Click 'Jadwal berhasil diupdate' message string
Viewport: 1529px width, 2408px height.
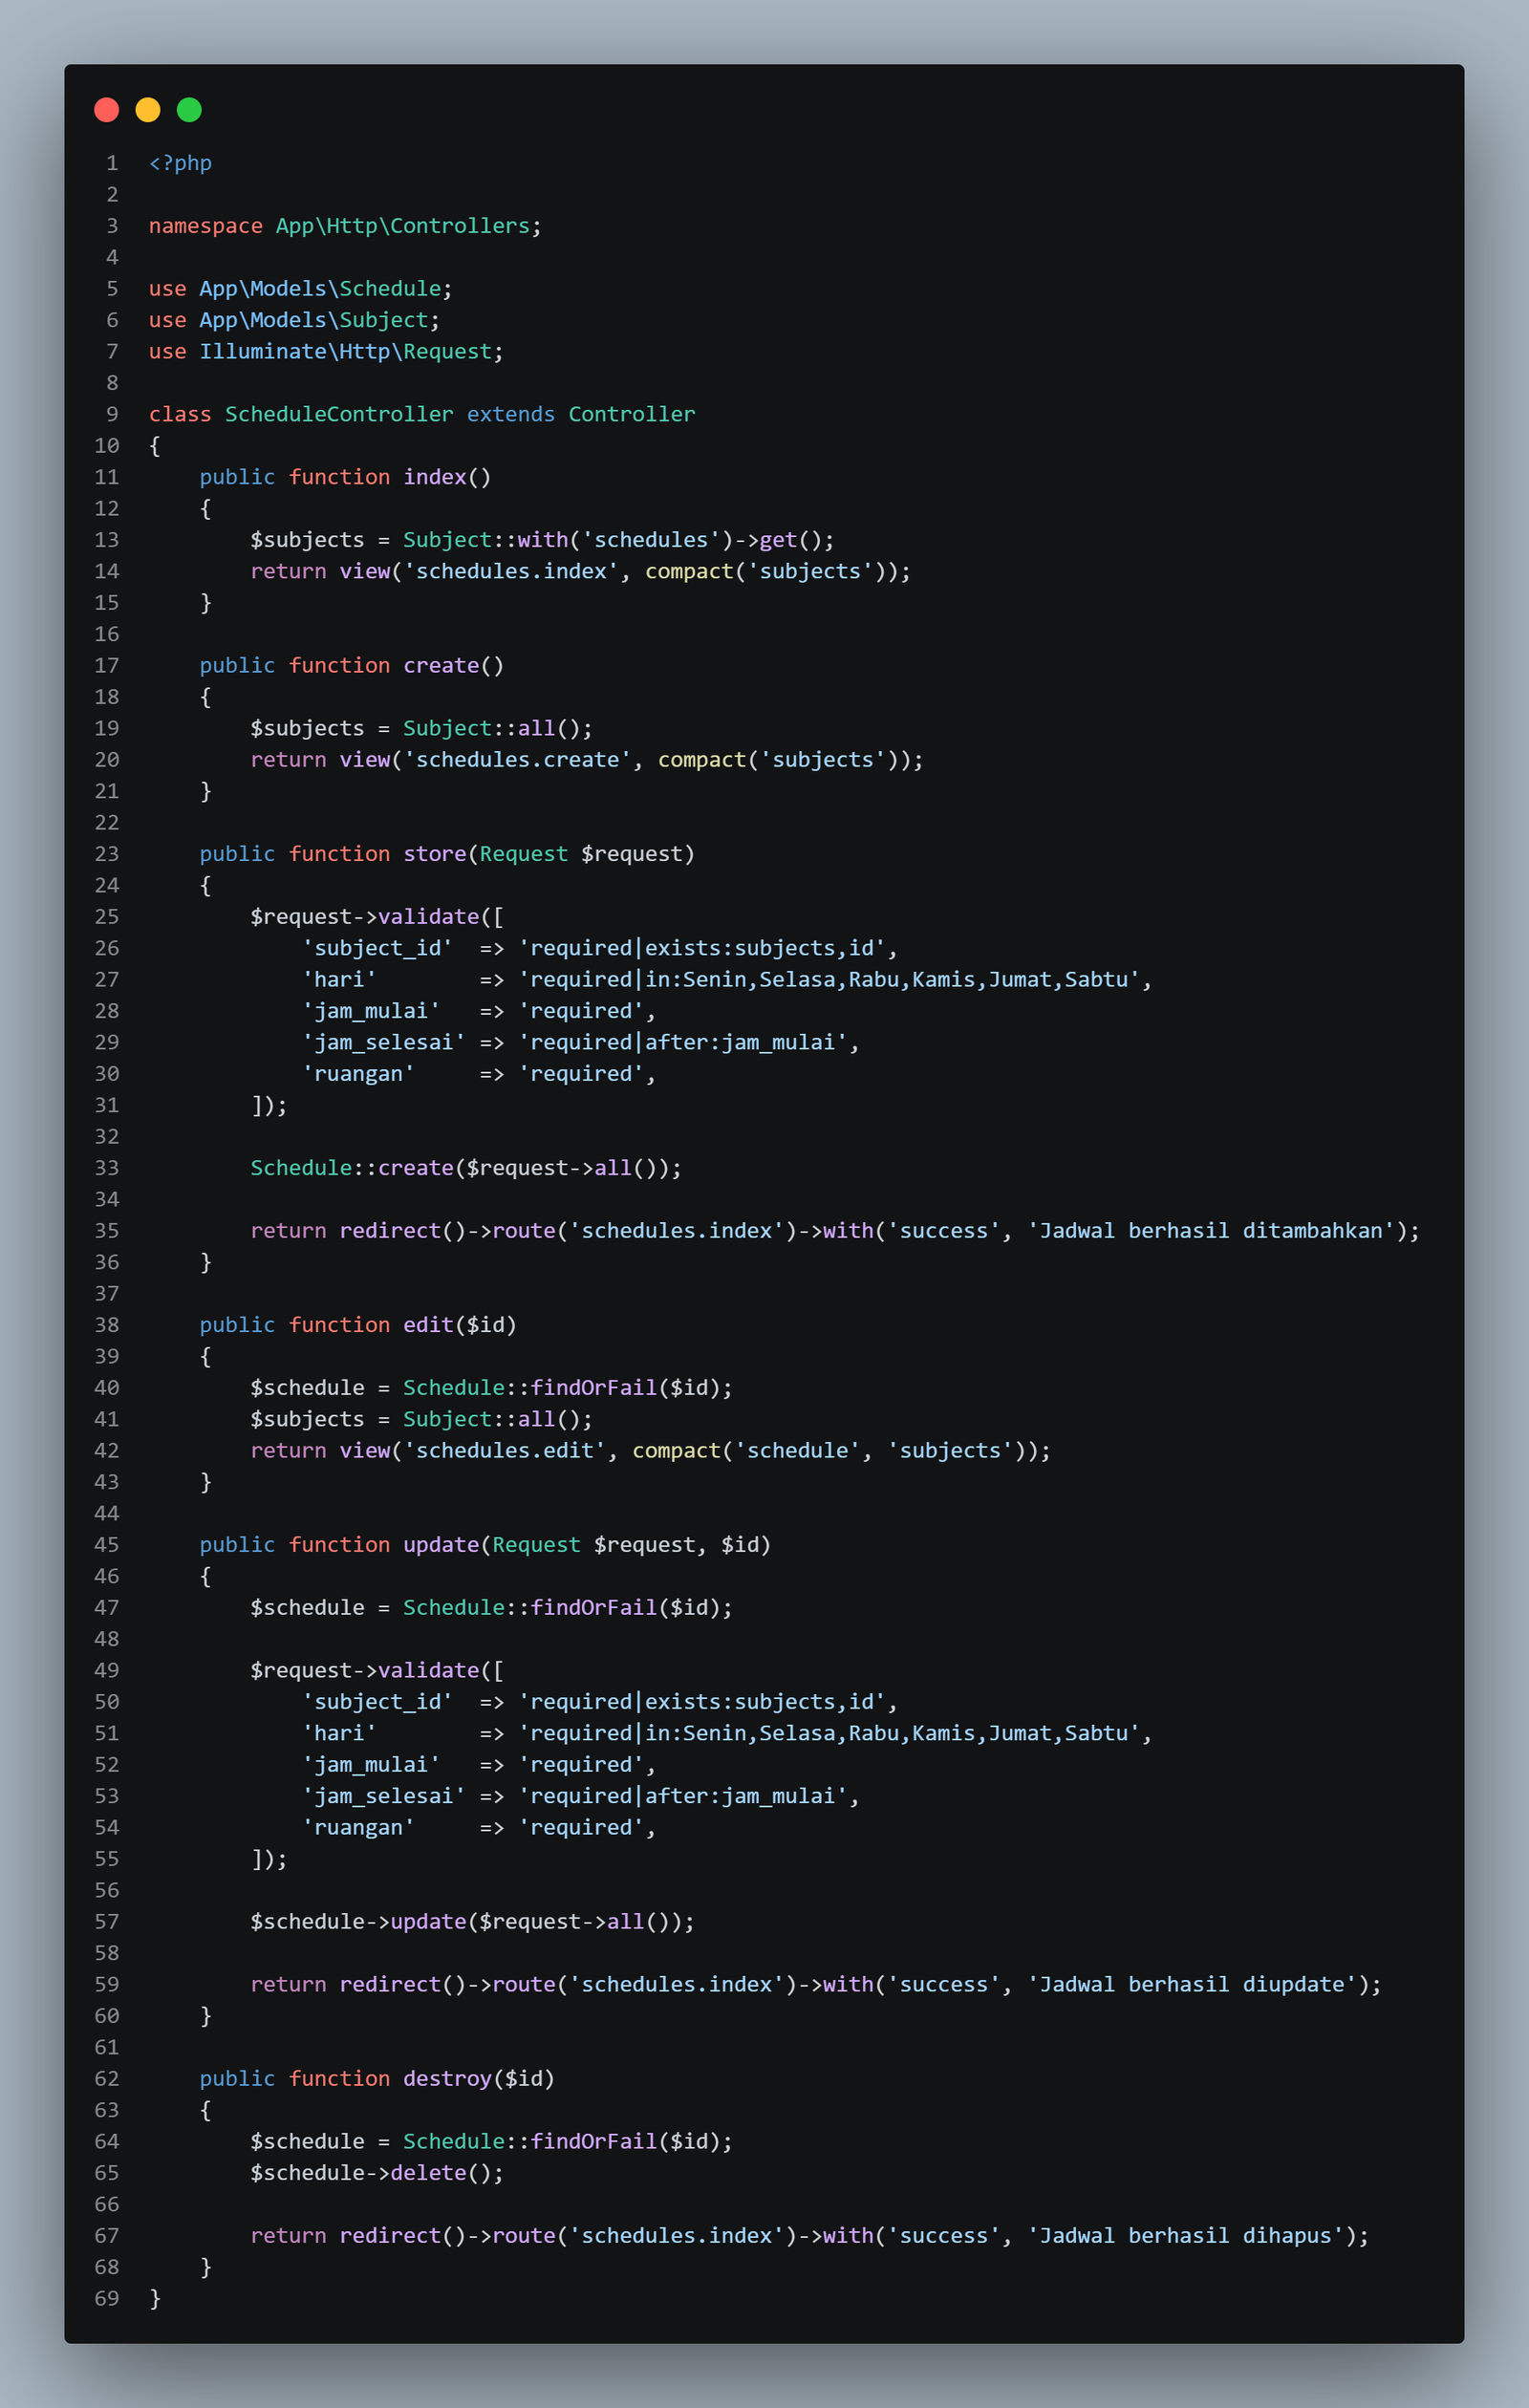[1192, 1985]
